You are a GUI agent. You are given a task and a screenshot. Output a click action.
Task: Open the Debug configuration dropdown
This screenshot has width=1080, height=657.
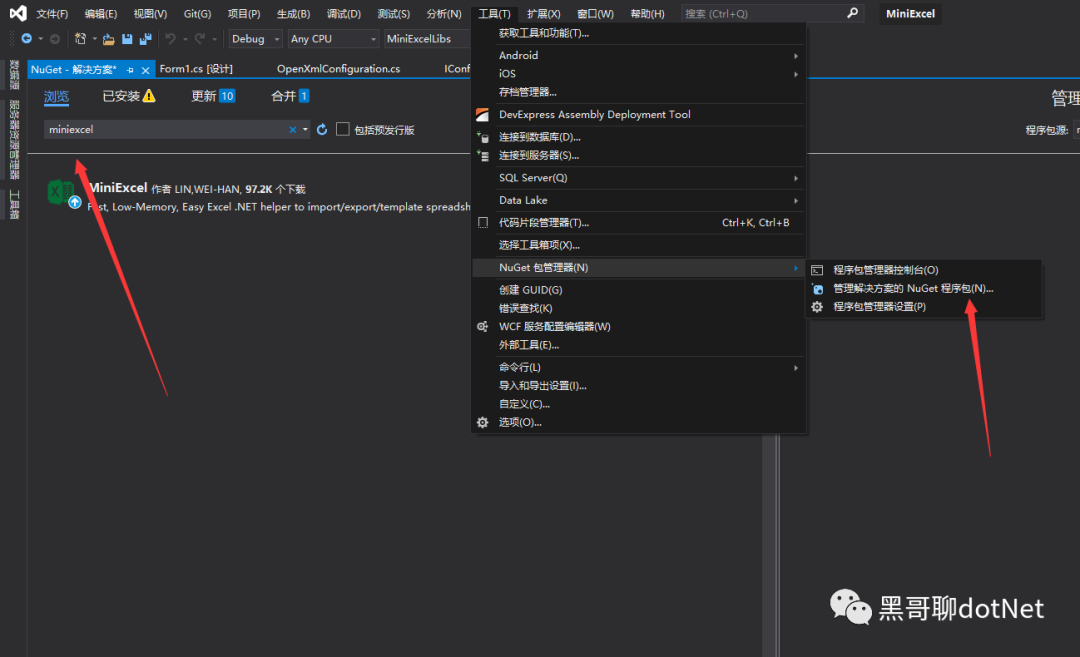coord(256,39)
